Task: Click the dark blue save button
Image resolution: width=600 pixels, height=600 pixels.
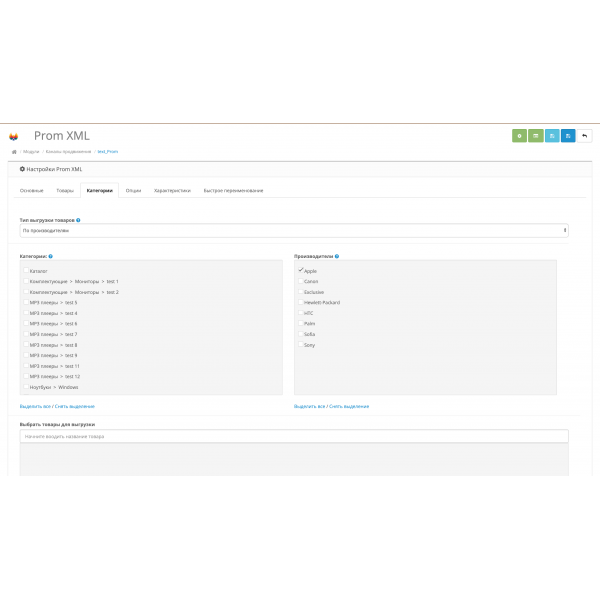Action: [x=568, y=136]
